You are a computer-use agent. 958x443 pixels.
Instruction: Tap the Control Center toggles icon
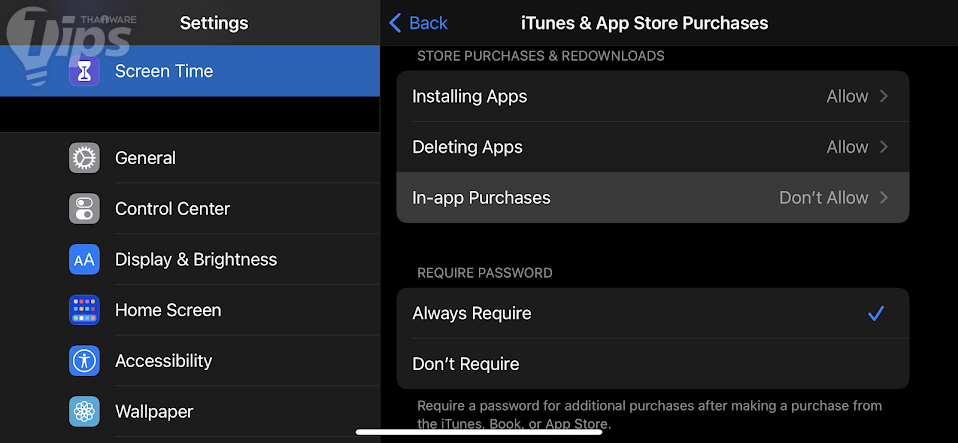[84, 209]
